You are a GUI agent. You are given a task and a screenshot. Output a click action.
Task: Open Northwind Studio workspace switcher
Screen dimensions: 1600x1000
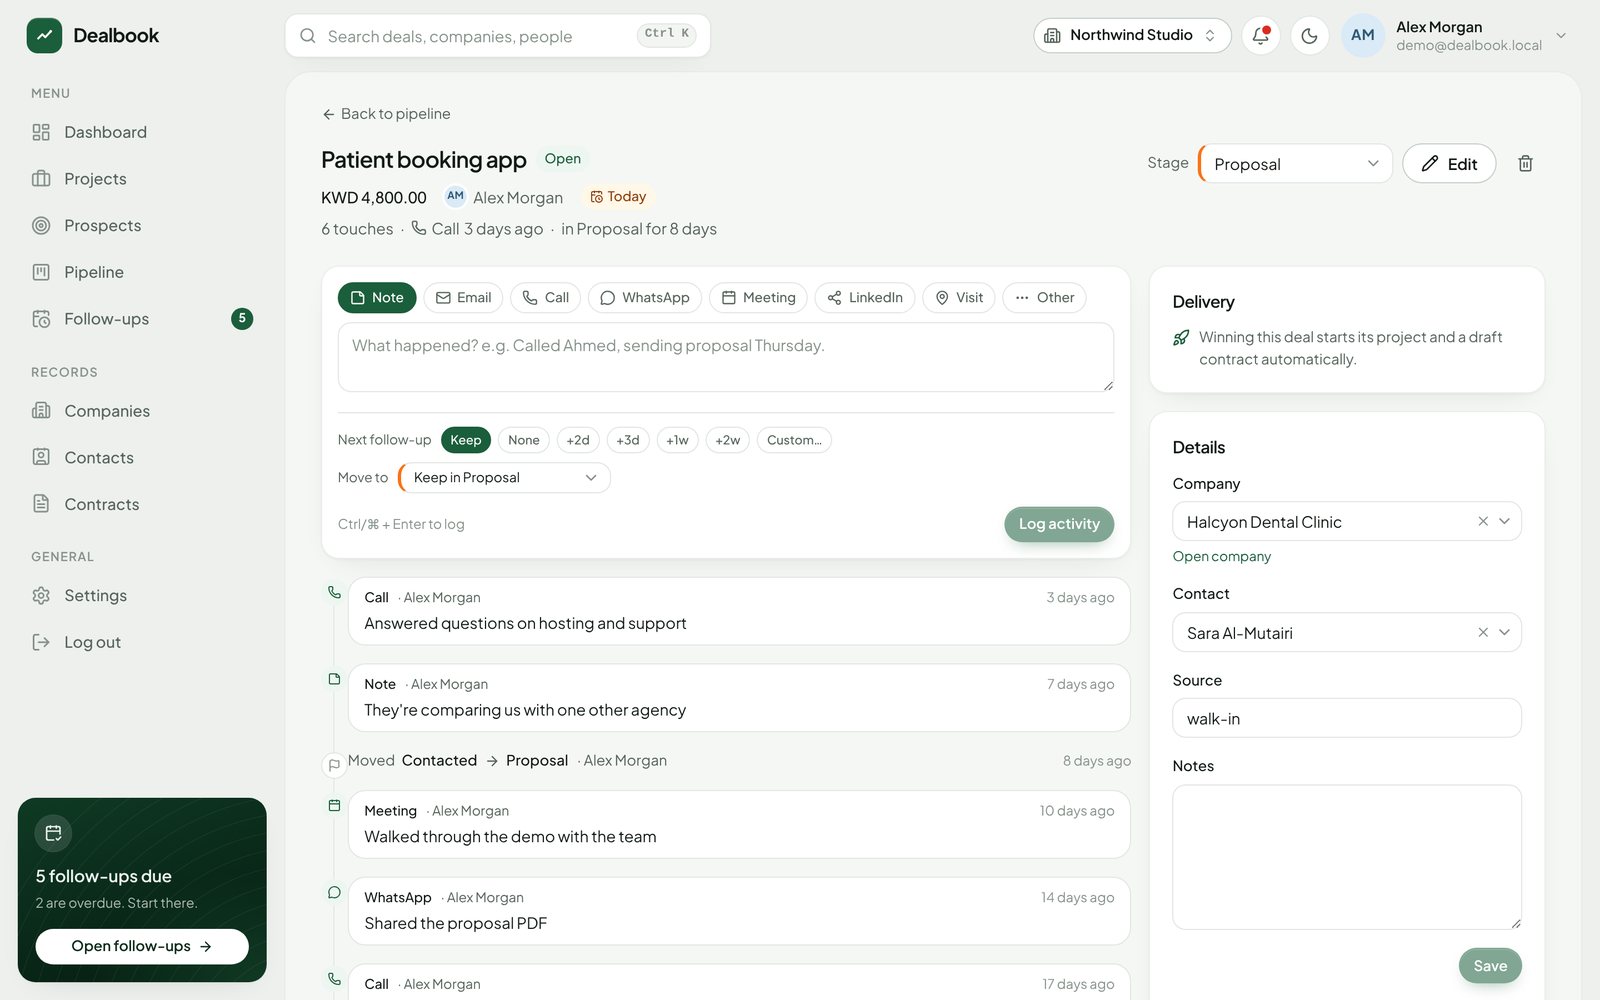pos(1132,36)
